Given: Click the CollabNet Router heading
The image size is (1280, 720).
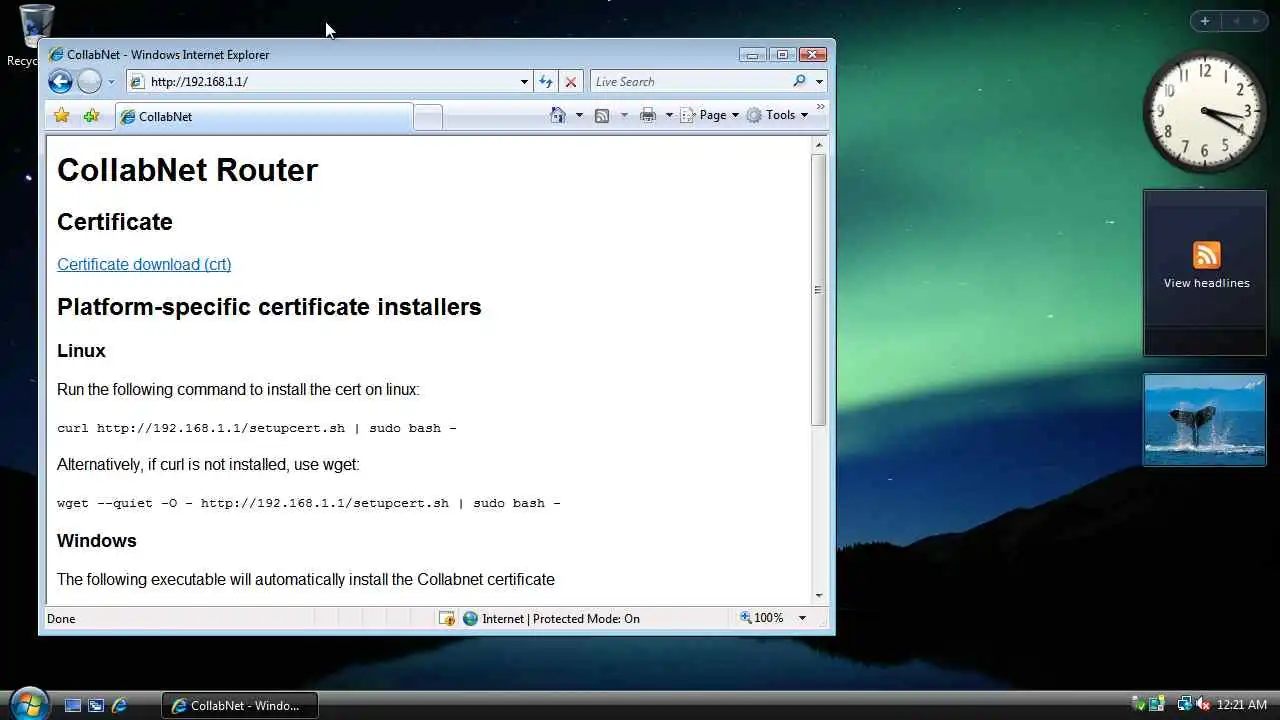Looking at the screenshot, I should (x=187, y=170).
